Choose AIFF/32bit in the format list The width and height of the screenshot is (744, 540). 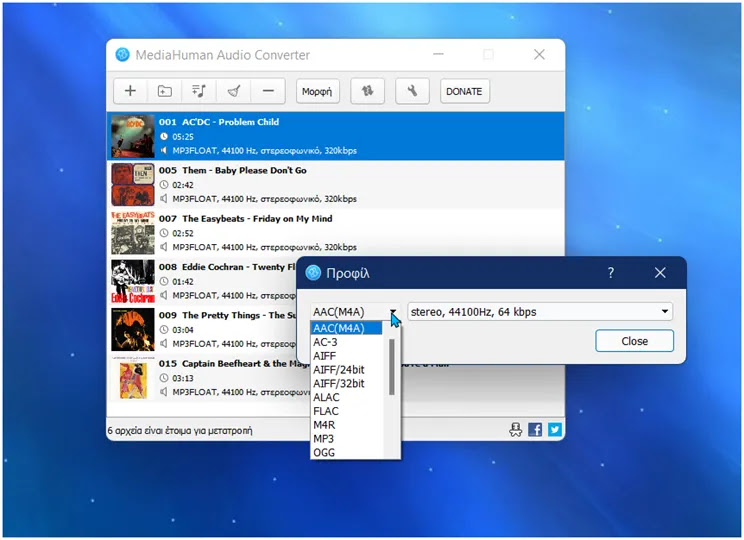pos(346,383)
